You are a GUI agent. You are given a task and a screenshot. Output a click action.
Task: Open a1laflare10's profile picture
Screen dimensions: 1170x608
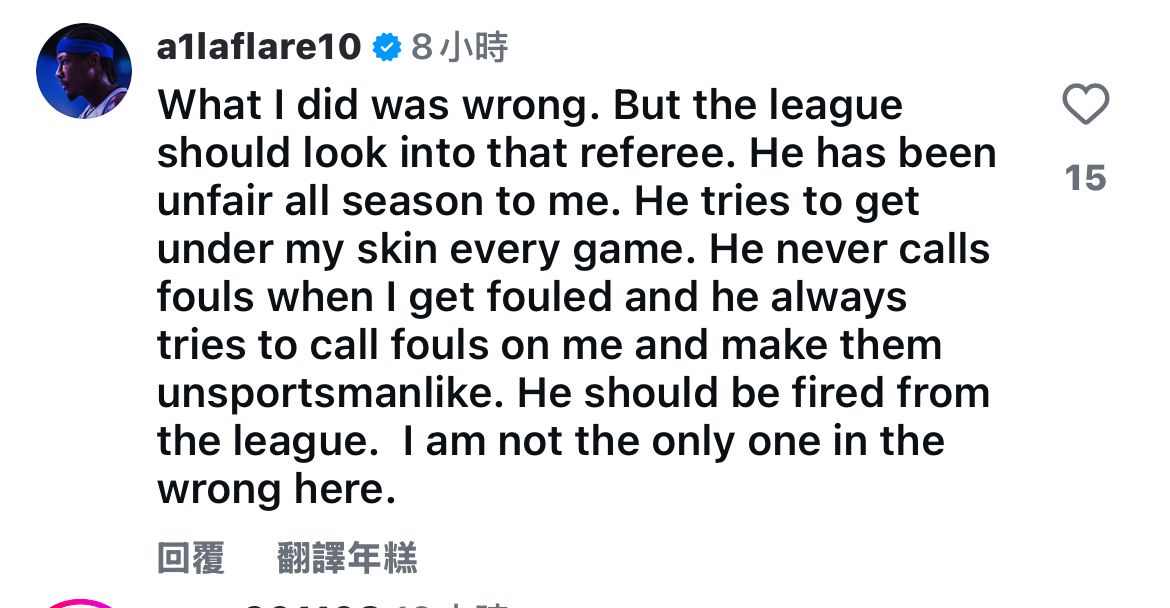coord(84,70)
